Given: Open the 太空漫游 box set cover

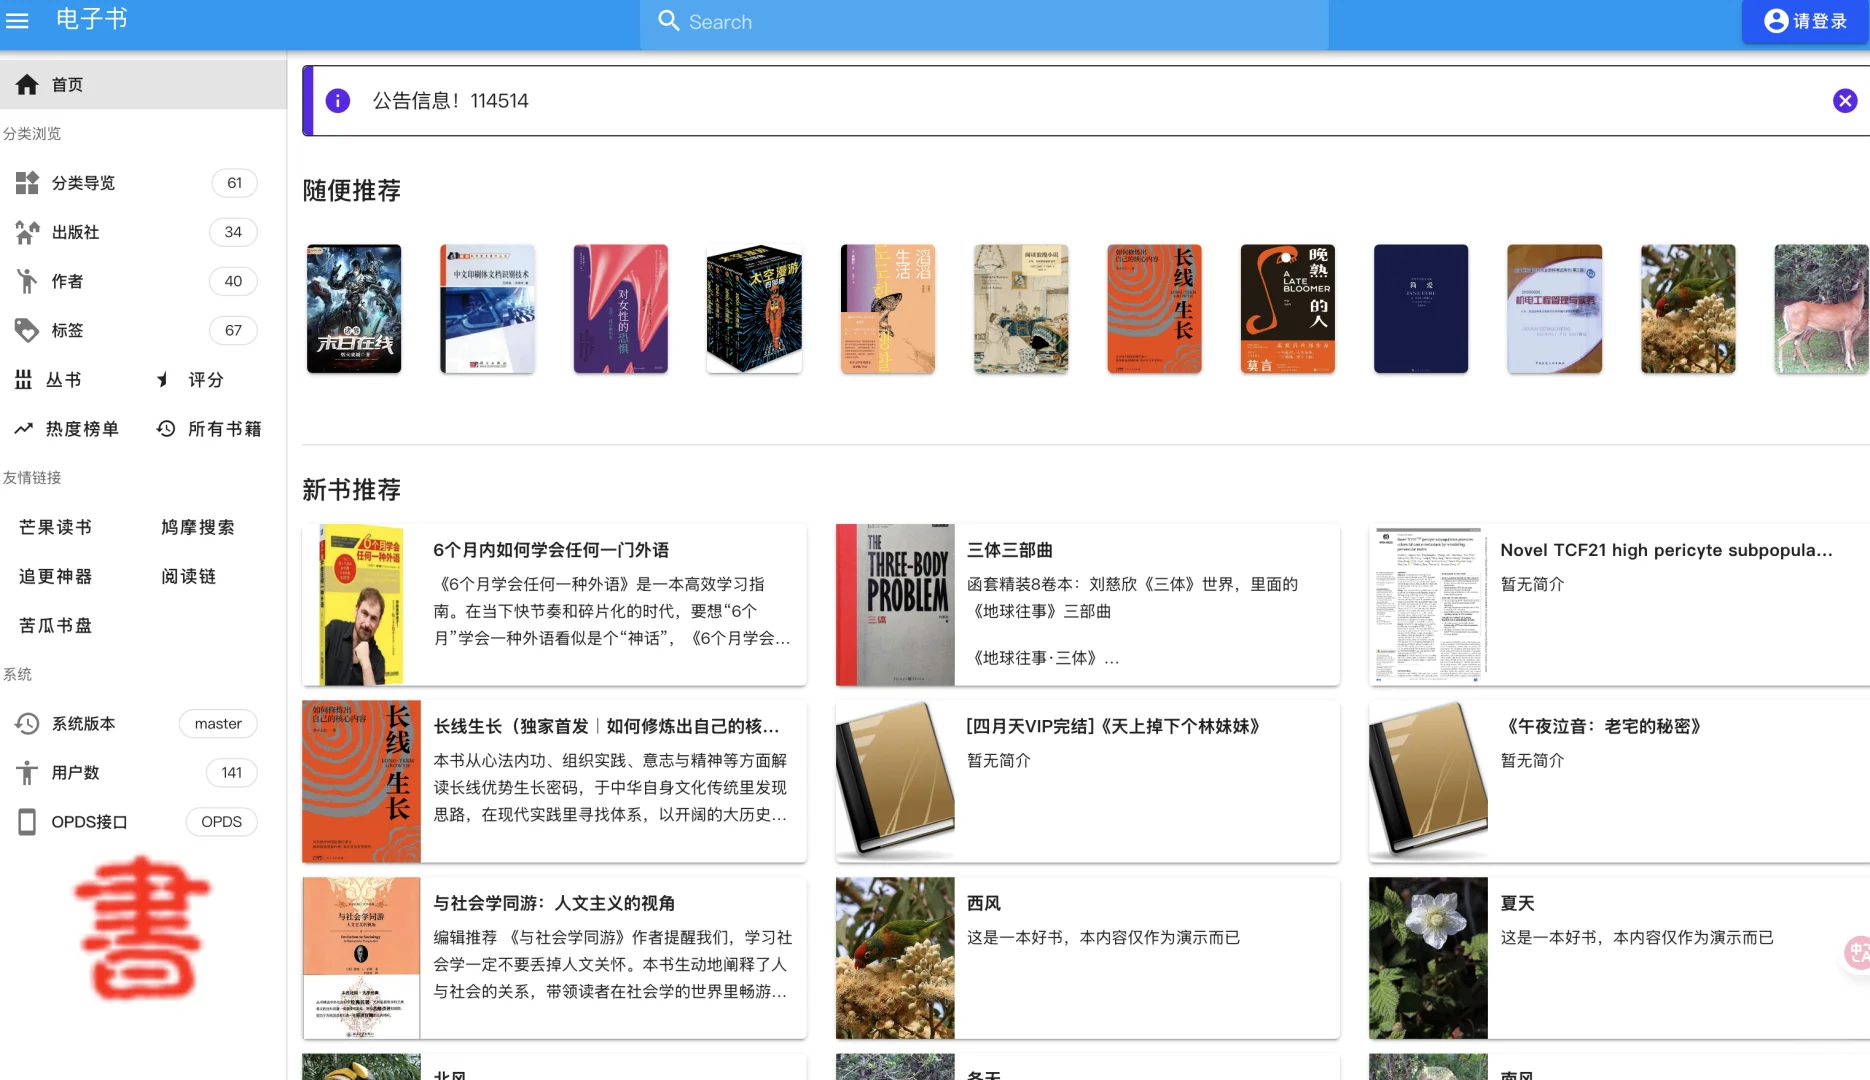Looking at the screenshot, I should click(x=754, y=309).
